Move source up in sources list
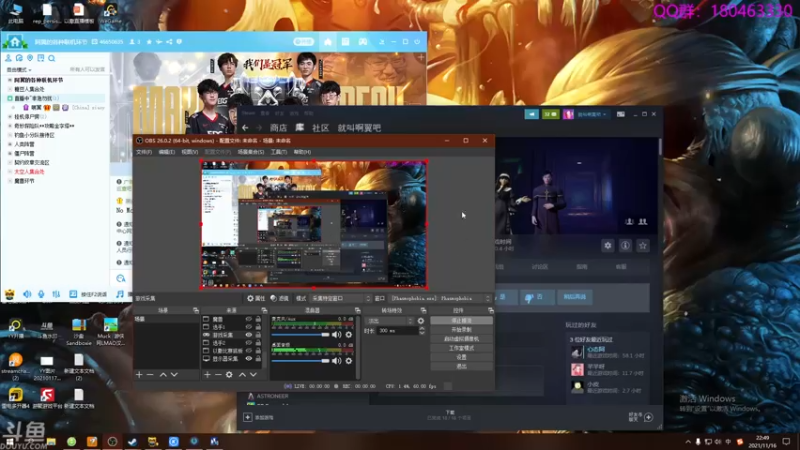The width and height of the screenshot is (800, 450). coord(242,374)
